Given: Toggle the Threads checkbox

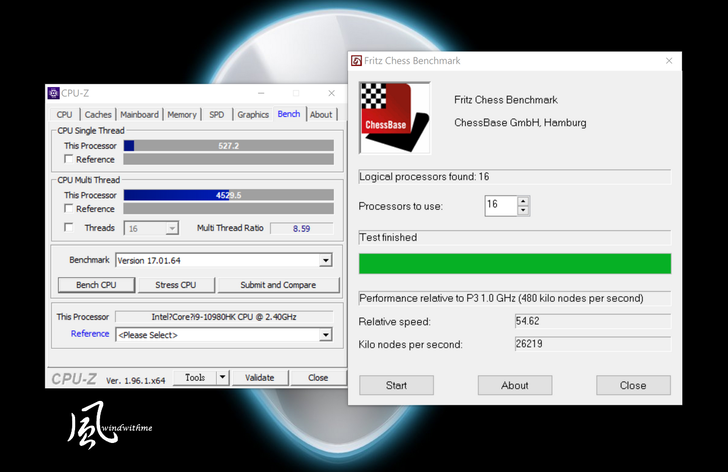Looking at the screenshot, I should (69, 228).
